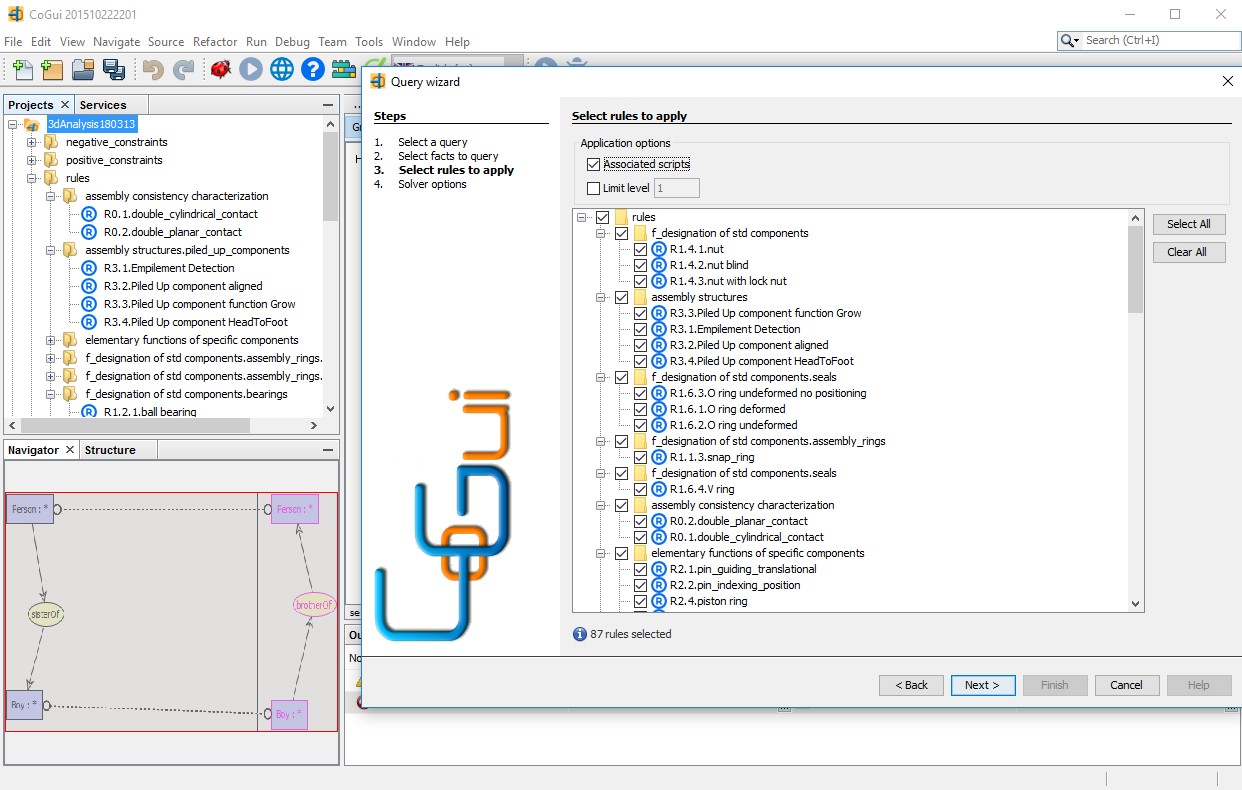Enable the Limit level checkbox
1242x790 pixels.
[594, 188]
